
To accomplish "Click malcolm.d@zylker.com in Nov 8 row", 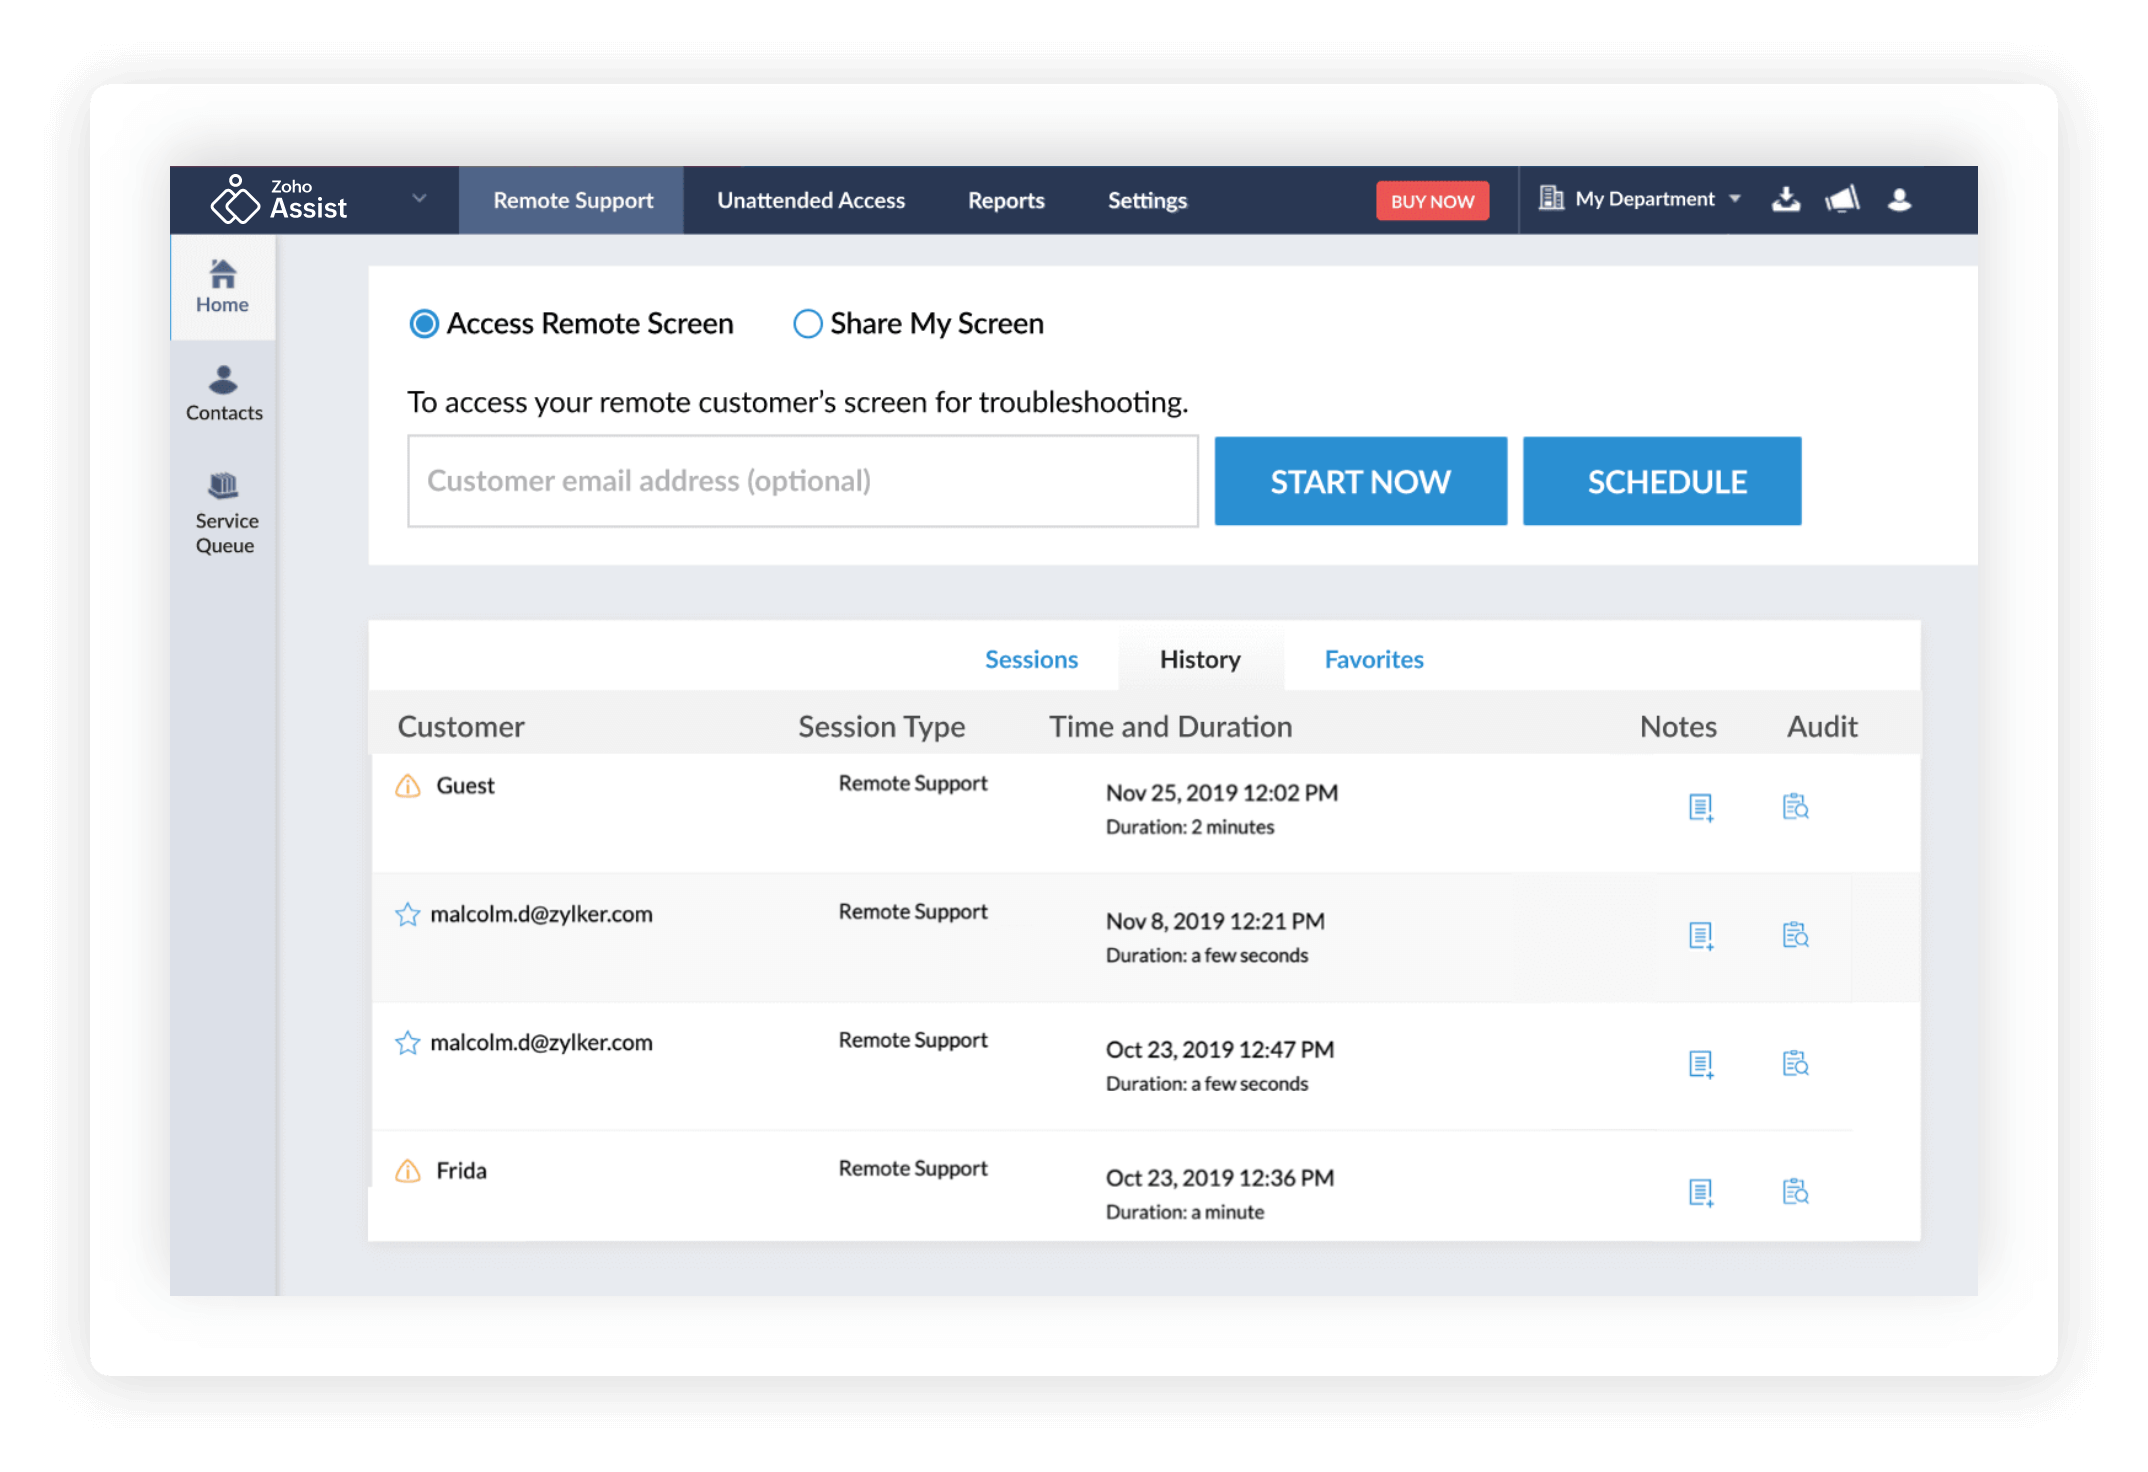I will [x=541, y=914].
